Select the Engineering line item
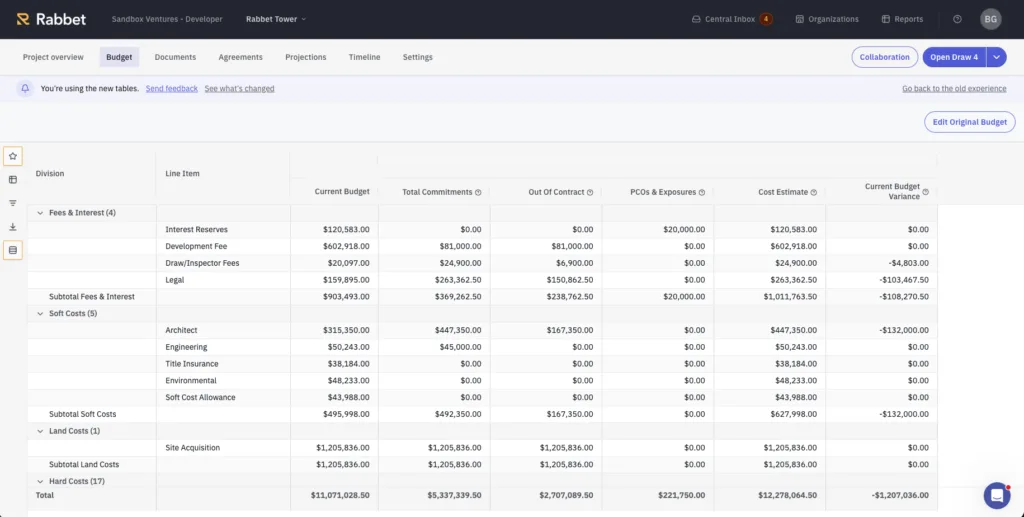This screenshot has width=1024, height=517. pos(186,347)
